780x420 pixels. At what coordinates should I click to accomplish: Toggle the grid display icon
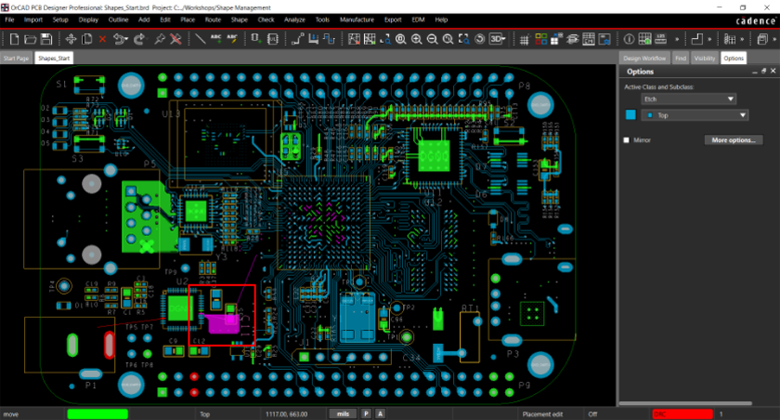tap(524, 39)
